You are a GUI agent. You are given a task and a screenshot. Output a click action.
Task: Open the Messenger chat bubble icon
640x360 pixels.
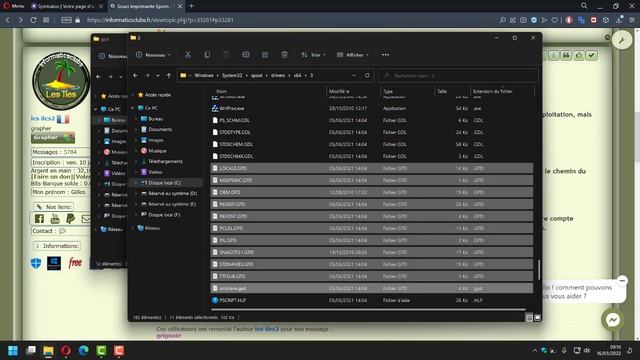click(x=613, y=320)
